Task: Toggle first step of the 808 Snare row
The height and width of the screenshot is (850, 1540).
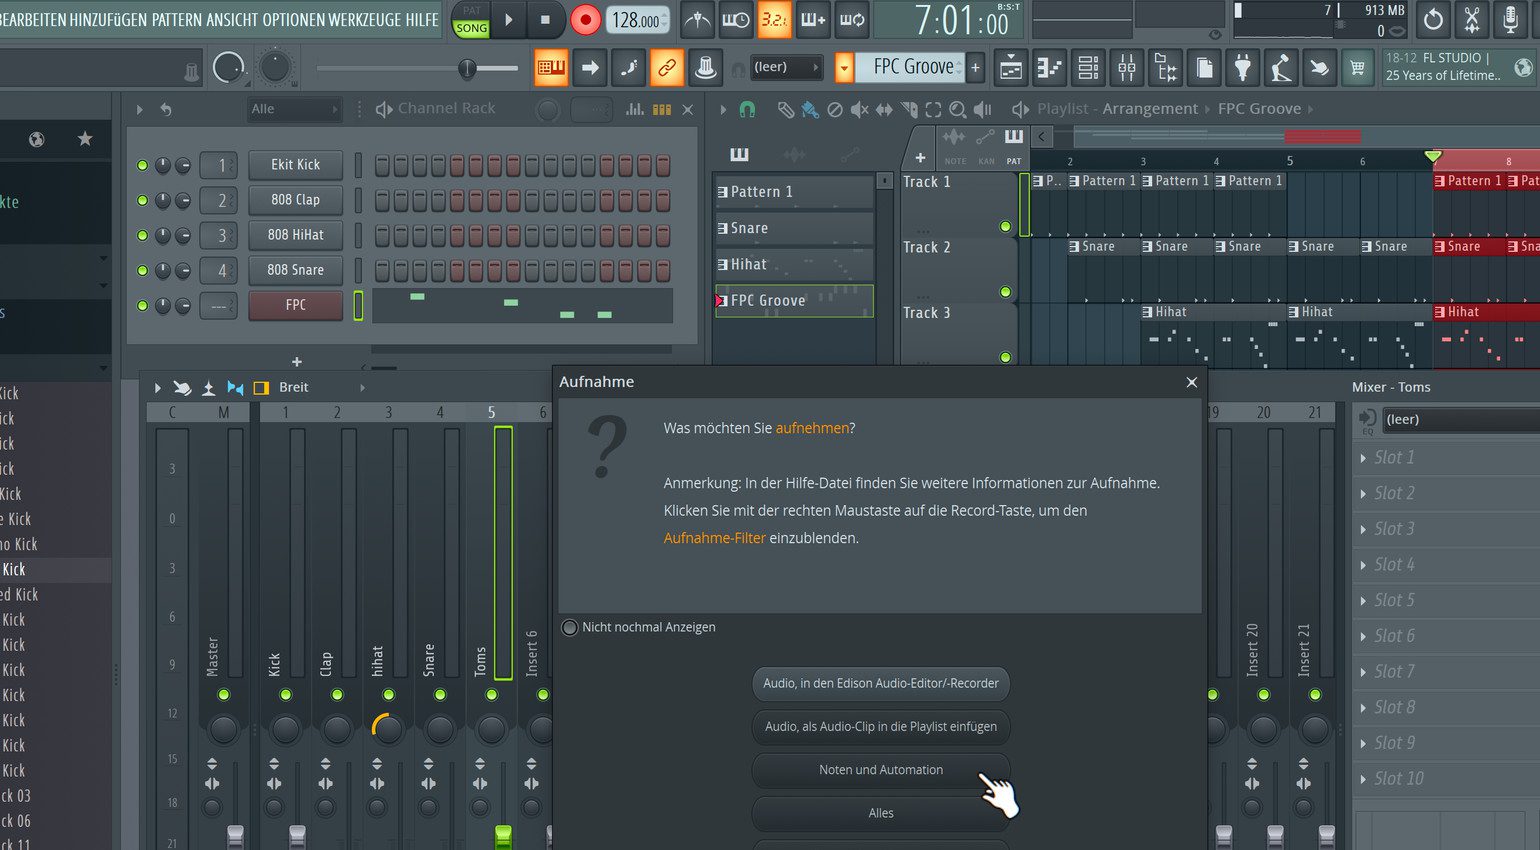Action: [382, 270]
